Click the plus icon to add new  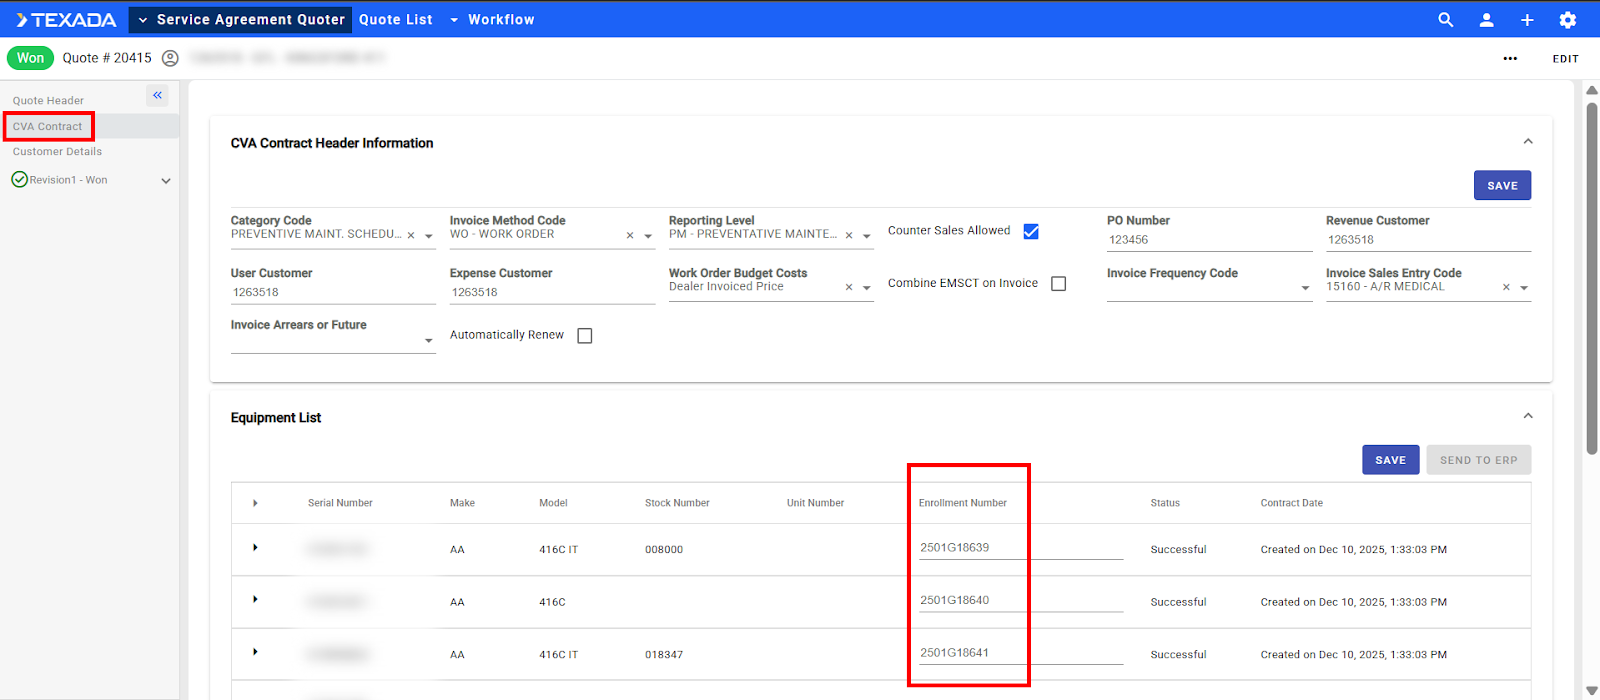tap(1527, 20)
